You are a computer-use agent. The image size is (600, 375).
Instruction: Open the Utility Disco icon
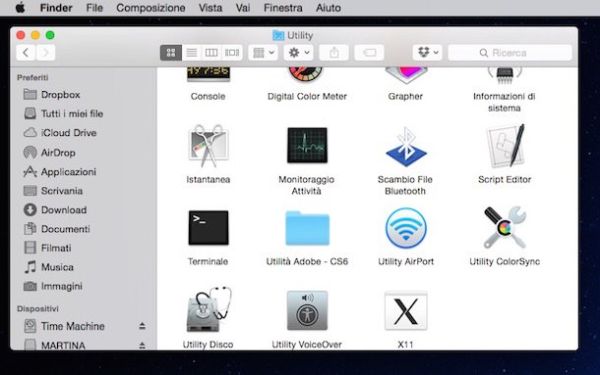pos(209,310)
